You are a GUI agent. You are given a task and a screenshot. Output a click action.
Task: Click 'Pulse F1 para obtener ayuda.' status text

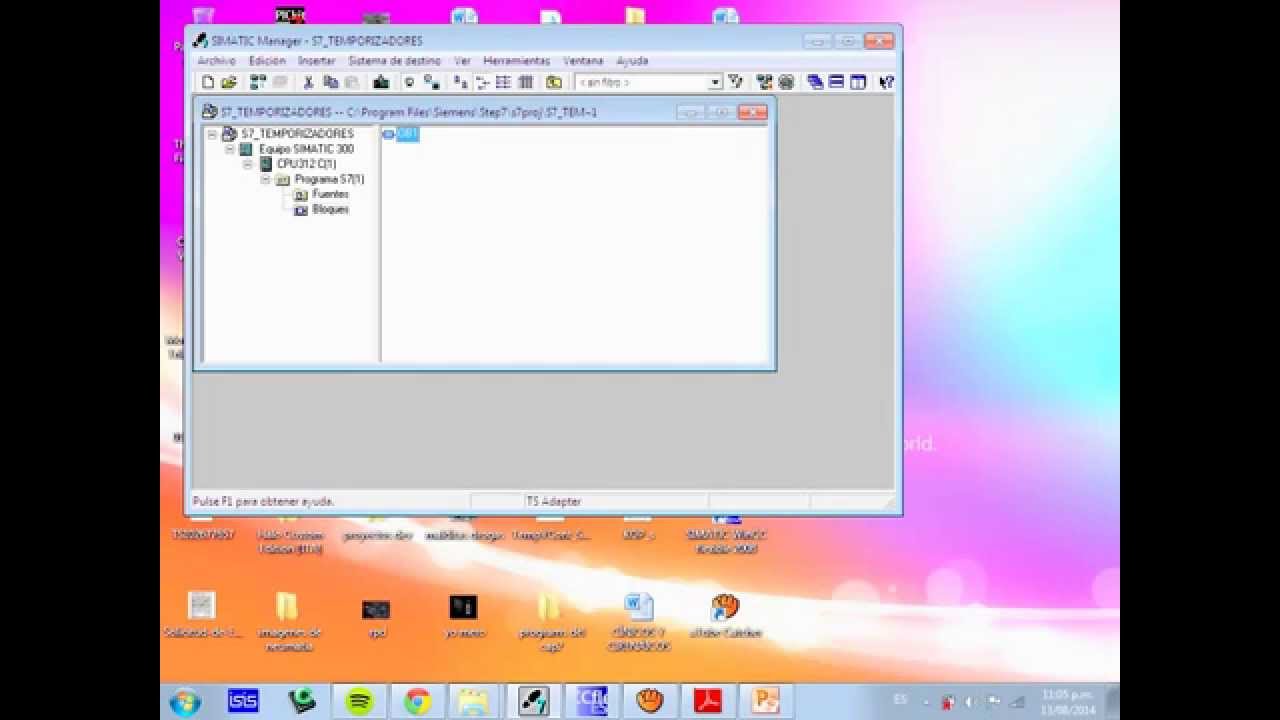(263, 501)
